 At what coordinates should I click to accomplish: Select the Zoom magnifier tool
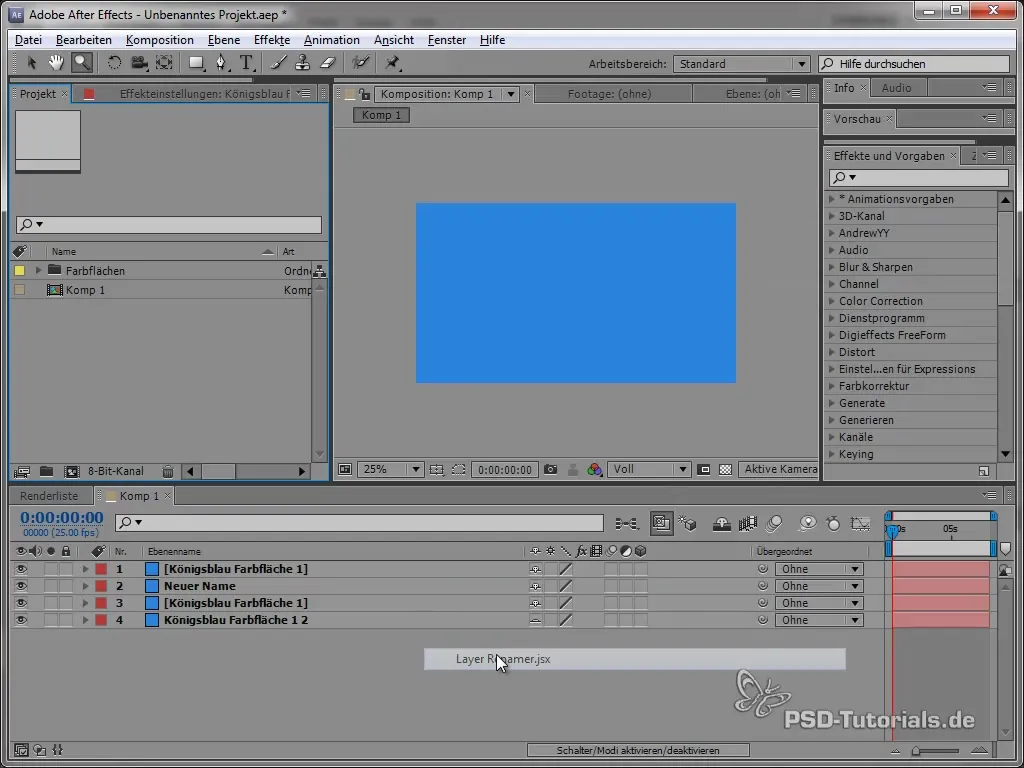82,63
